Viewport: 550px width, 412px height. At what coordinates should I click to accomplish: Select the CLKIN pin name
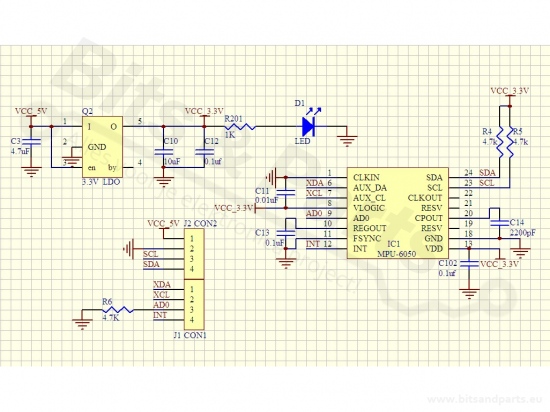[366, 177]
